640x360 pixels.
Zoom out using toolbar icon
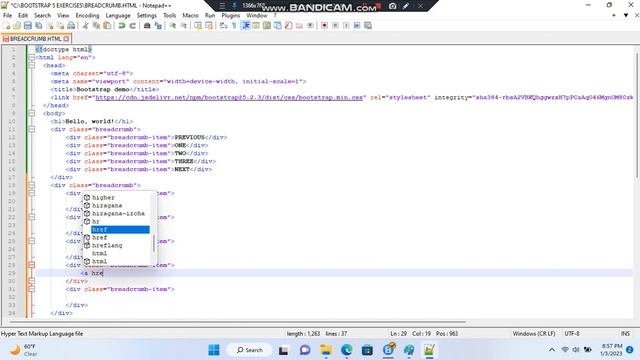(x=184, y=25)
